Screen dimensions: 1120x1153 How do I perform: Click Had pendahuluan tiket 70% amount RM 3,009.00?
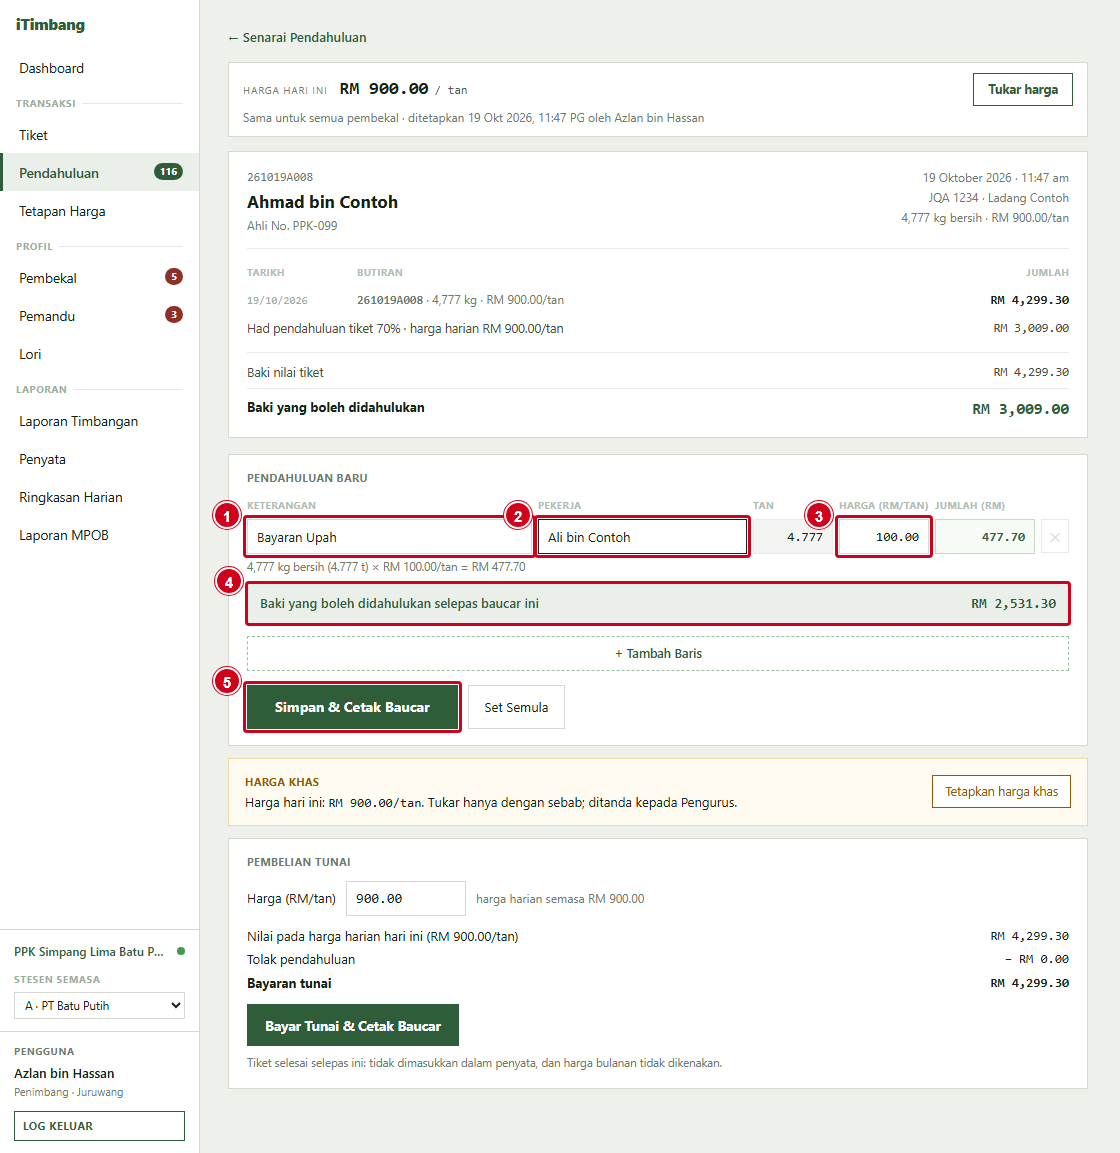tap(1031, 328)
